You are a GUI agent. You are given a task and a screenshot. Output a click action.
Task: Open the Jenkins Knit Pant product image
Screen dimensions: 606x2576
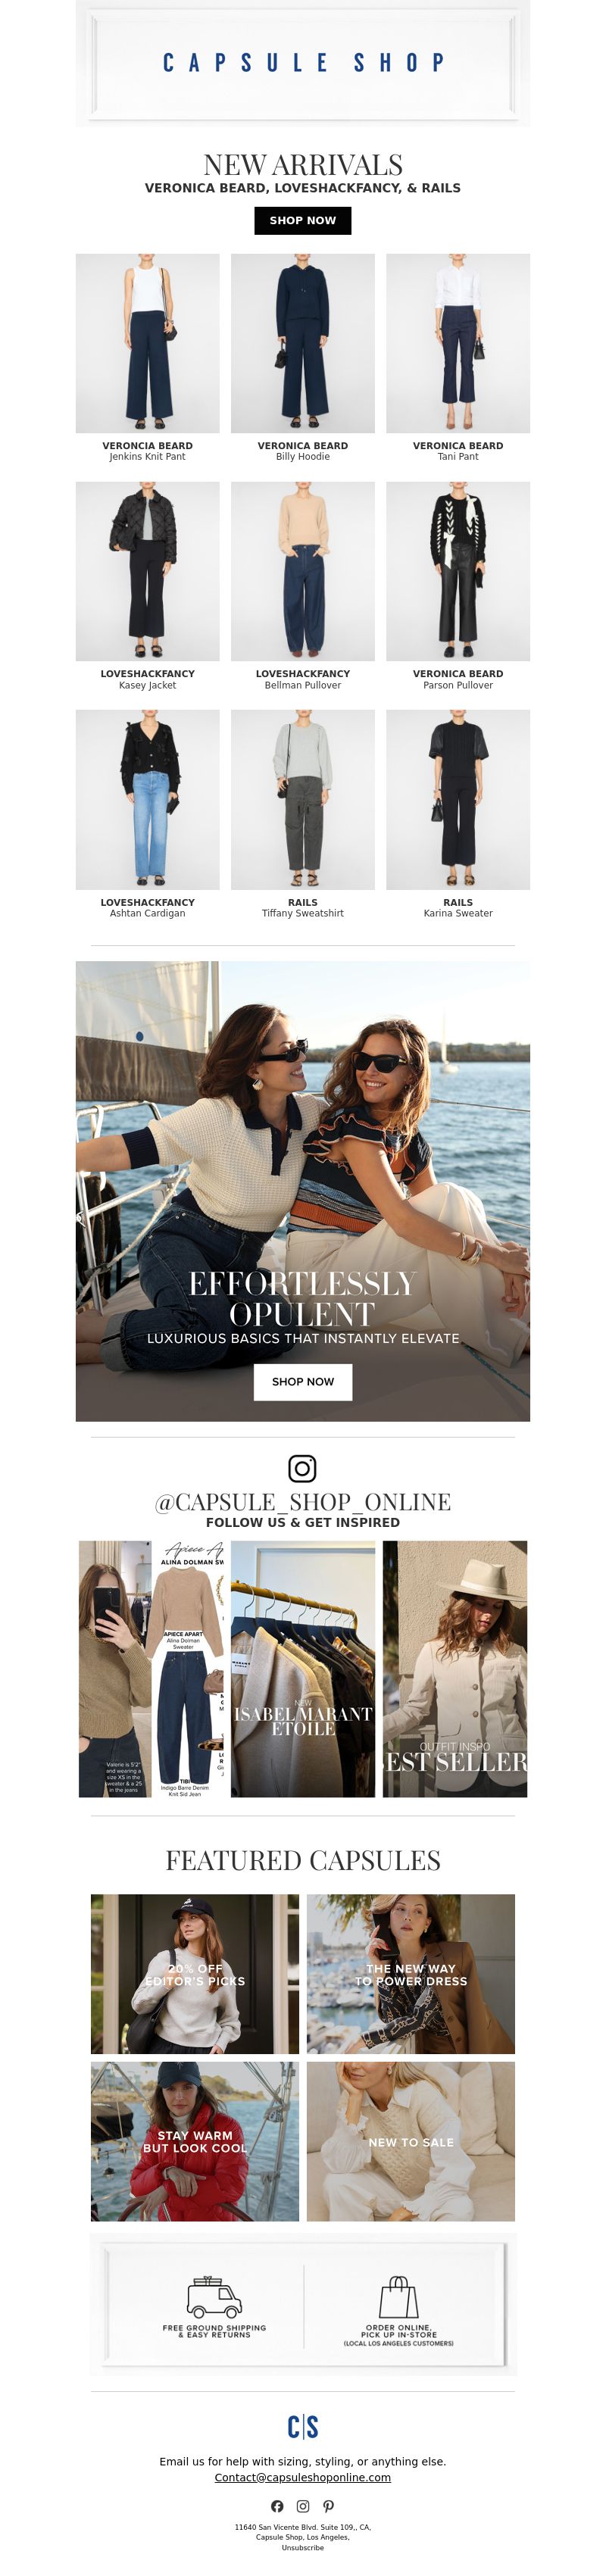148,343
